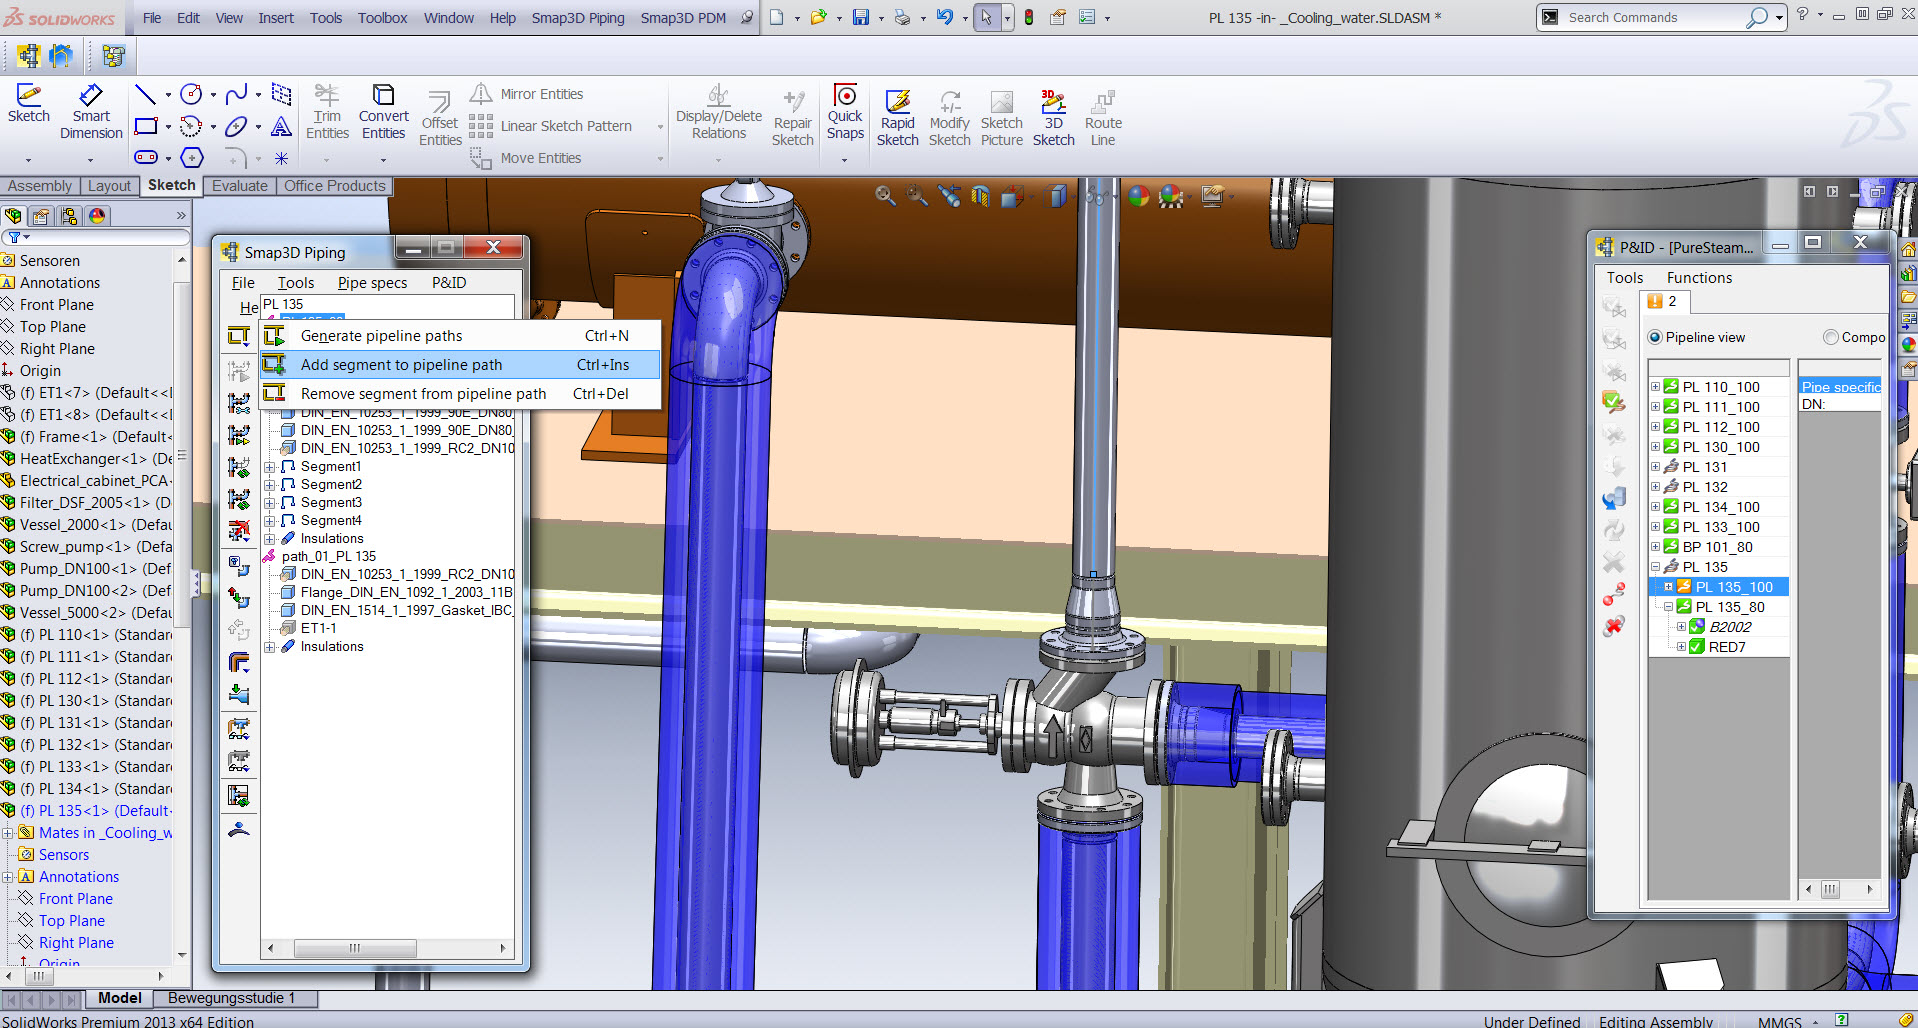
Task: Select Generate pipeline paths command
Action: (x=381, y=335)
